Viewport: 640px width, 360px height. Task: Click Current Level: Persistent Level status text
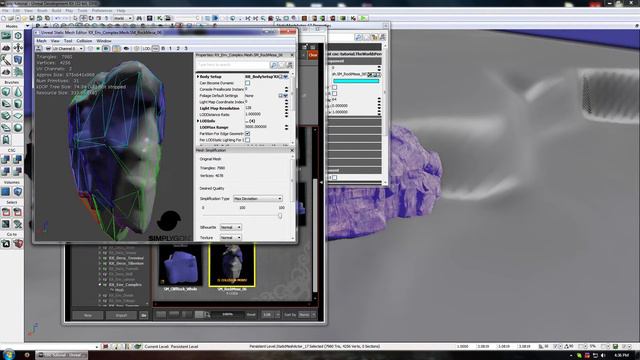tap(171, 347)
